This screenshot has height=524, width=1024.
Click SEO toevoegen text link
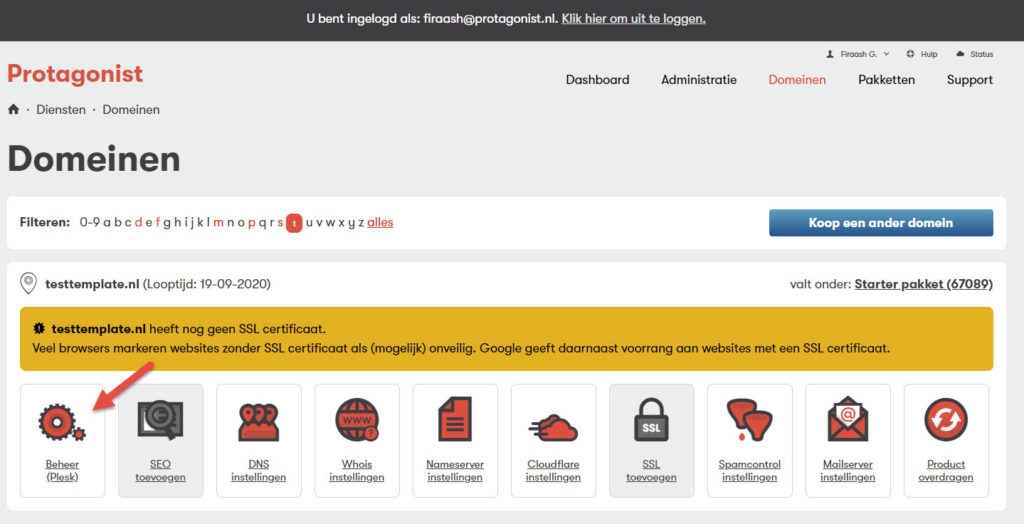coord(160,470)
